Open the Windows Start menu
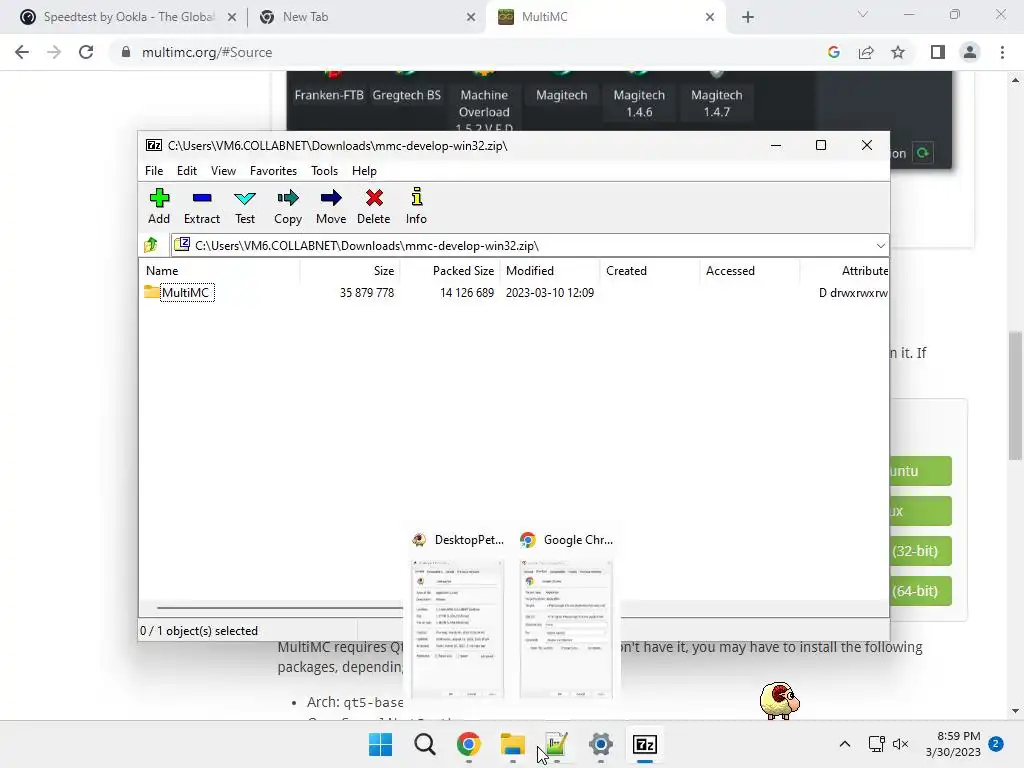Screen dimensions: 1024x768 pos(380,744)
